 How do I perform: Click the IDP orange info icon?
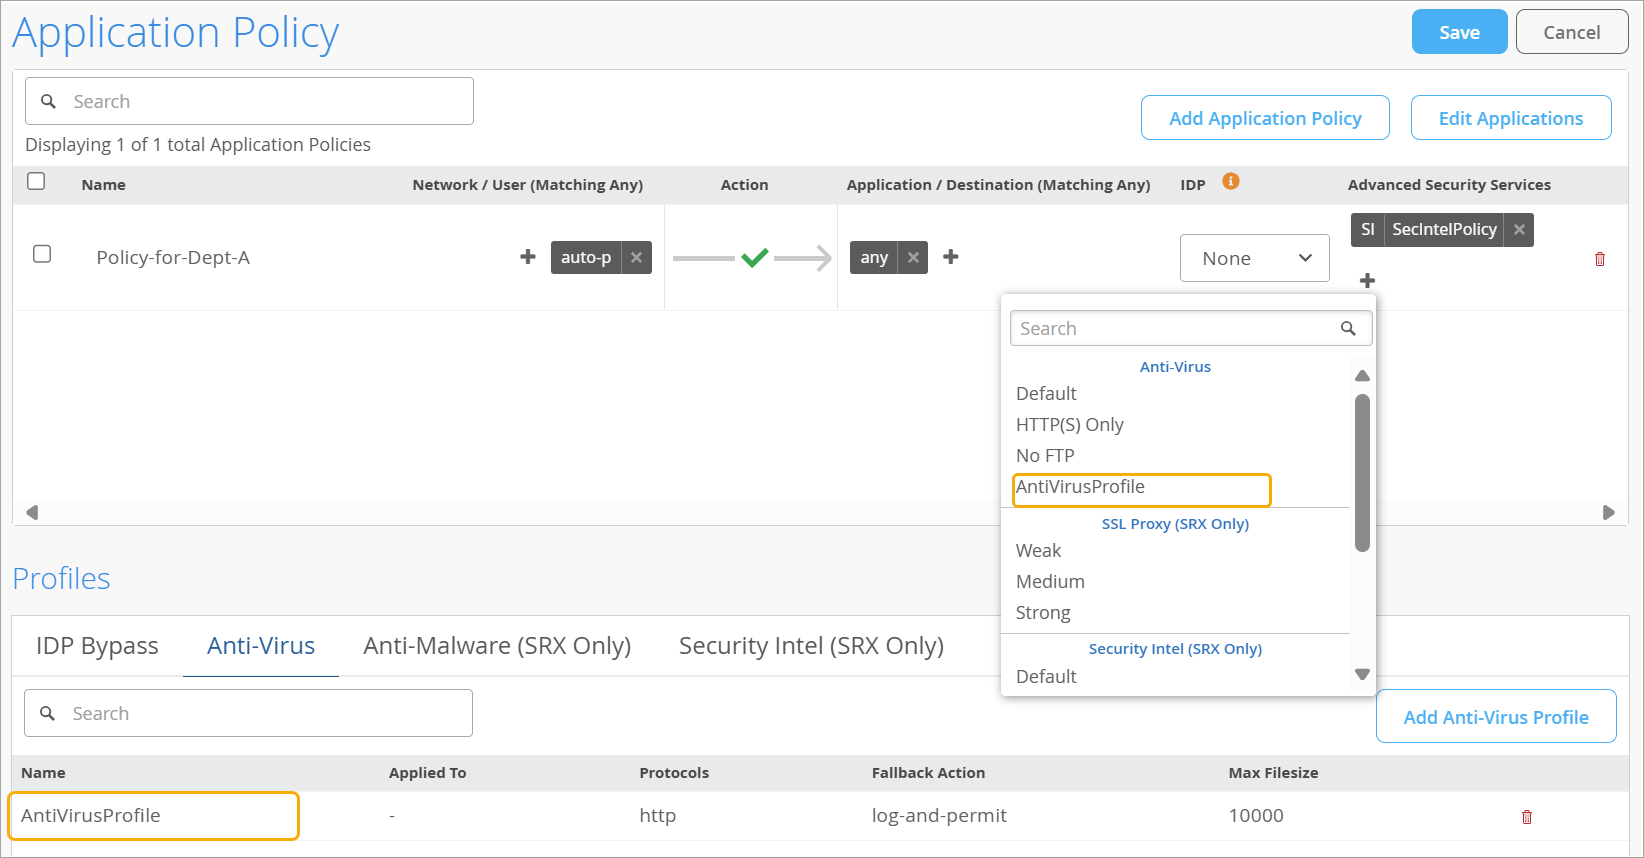[1231, 182]
